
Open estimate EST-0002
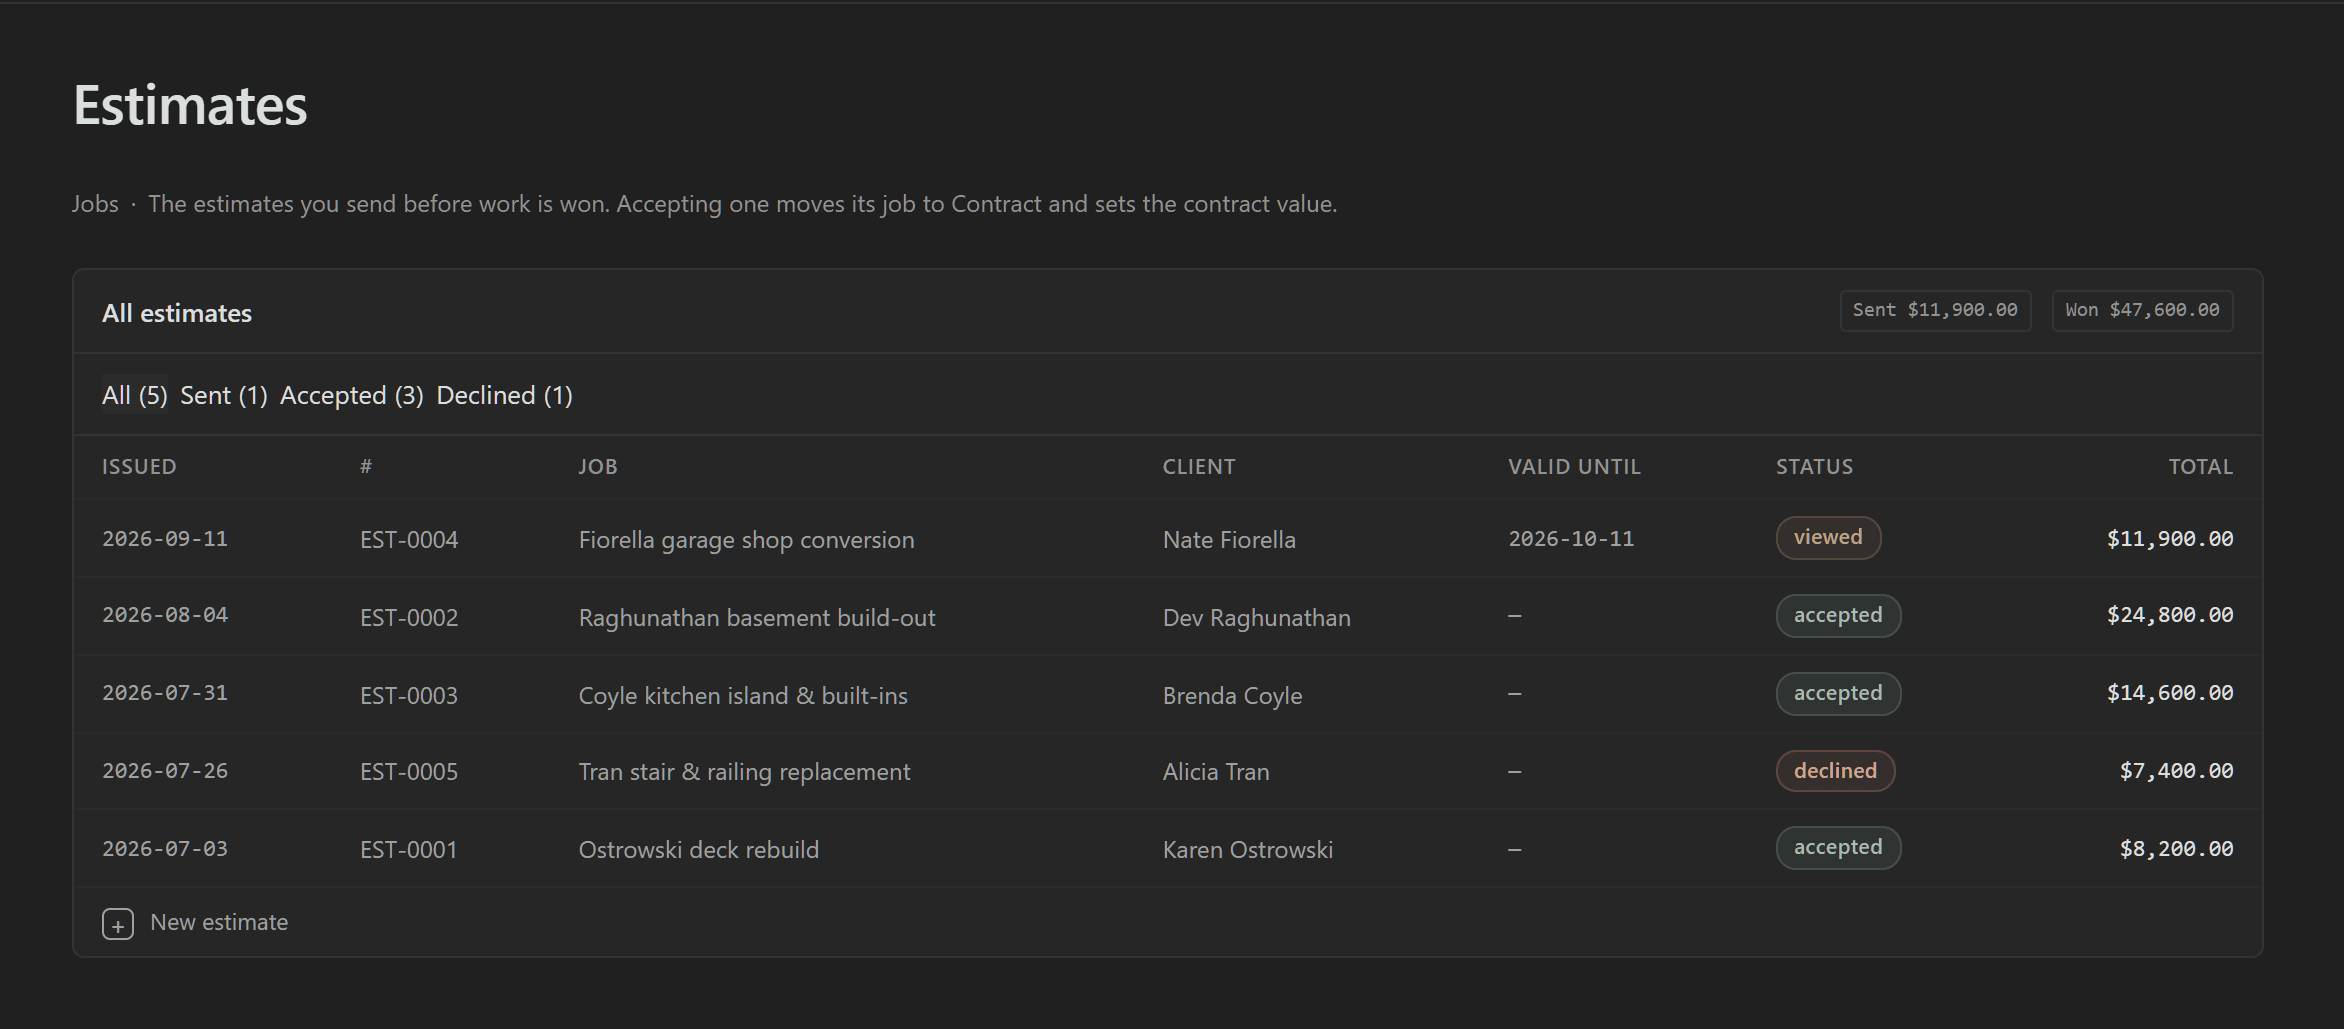tap(409, 618)
